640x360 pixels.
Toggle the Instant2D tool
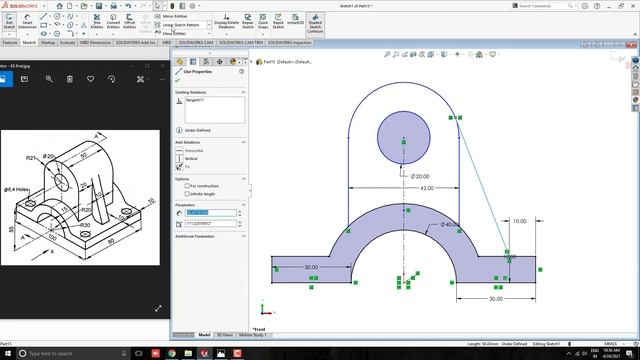pos(296,20)
